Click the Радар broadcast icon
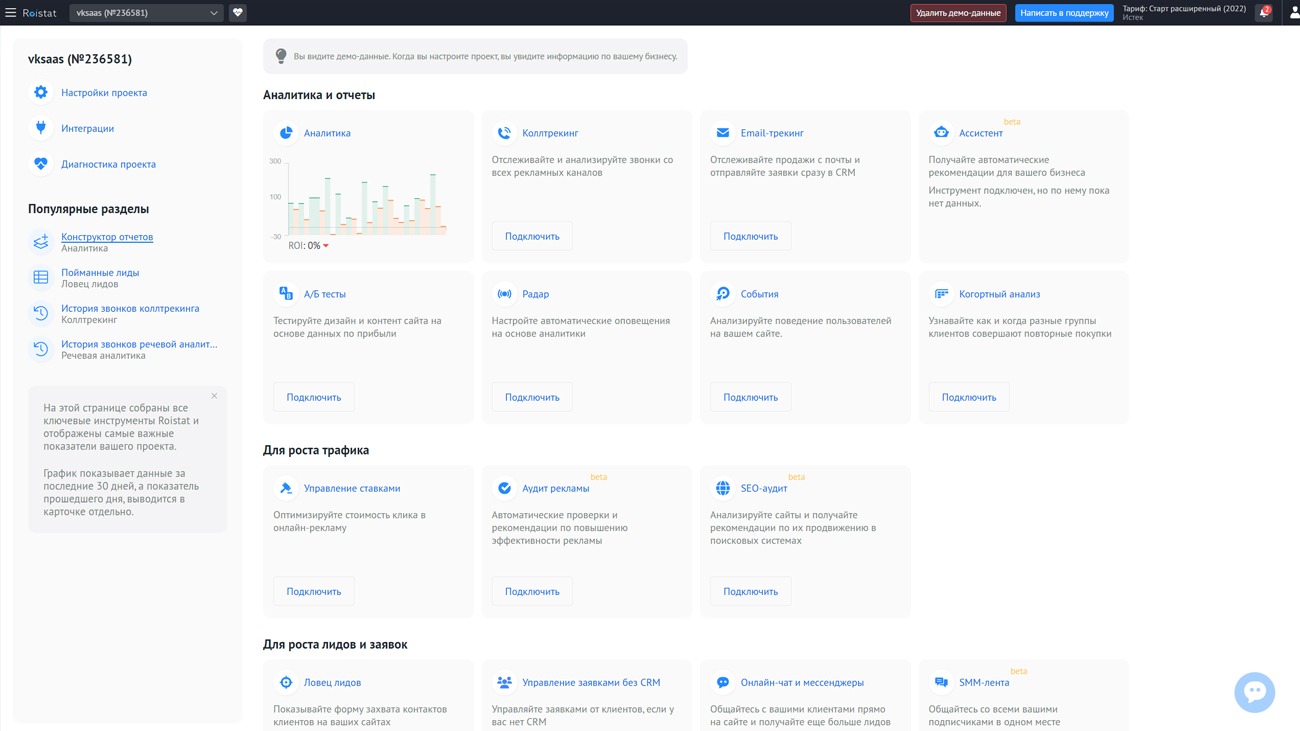1300x731 pixels. [504, 294]
